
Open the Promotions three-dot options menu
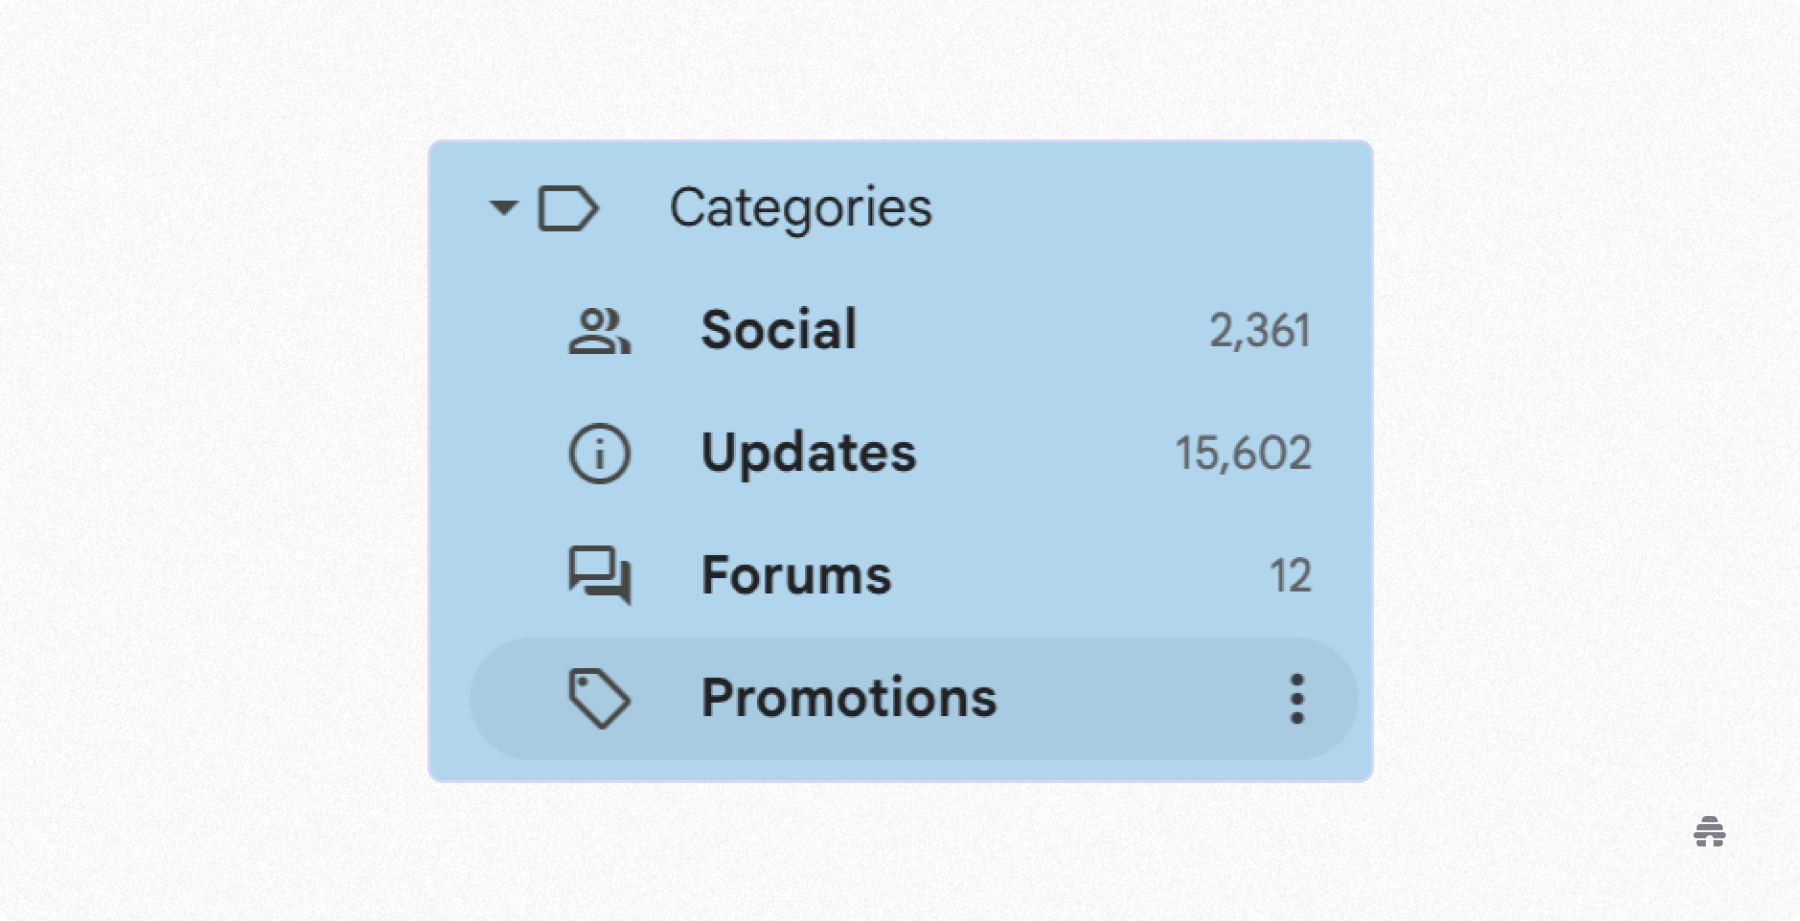coord(1296,699)
